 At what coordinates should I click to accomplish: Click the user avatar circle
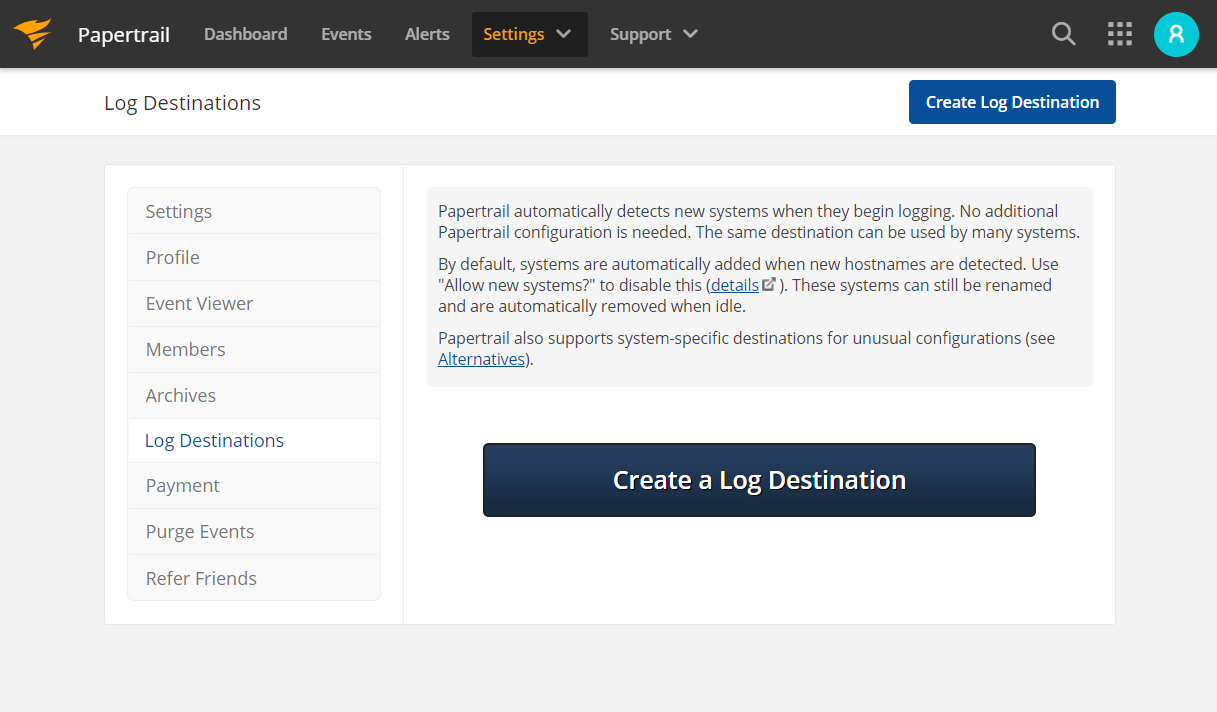pyautogui.click(x=1176, y=33)
